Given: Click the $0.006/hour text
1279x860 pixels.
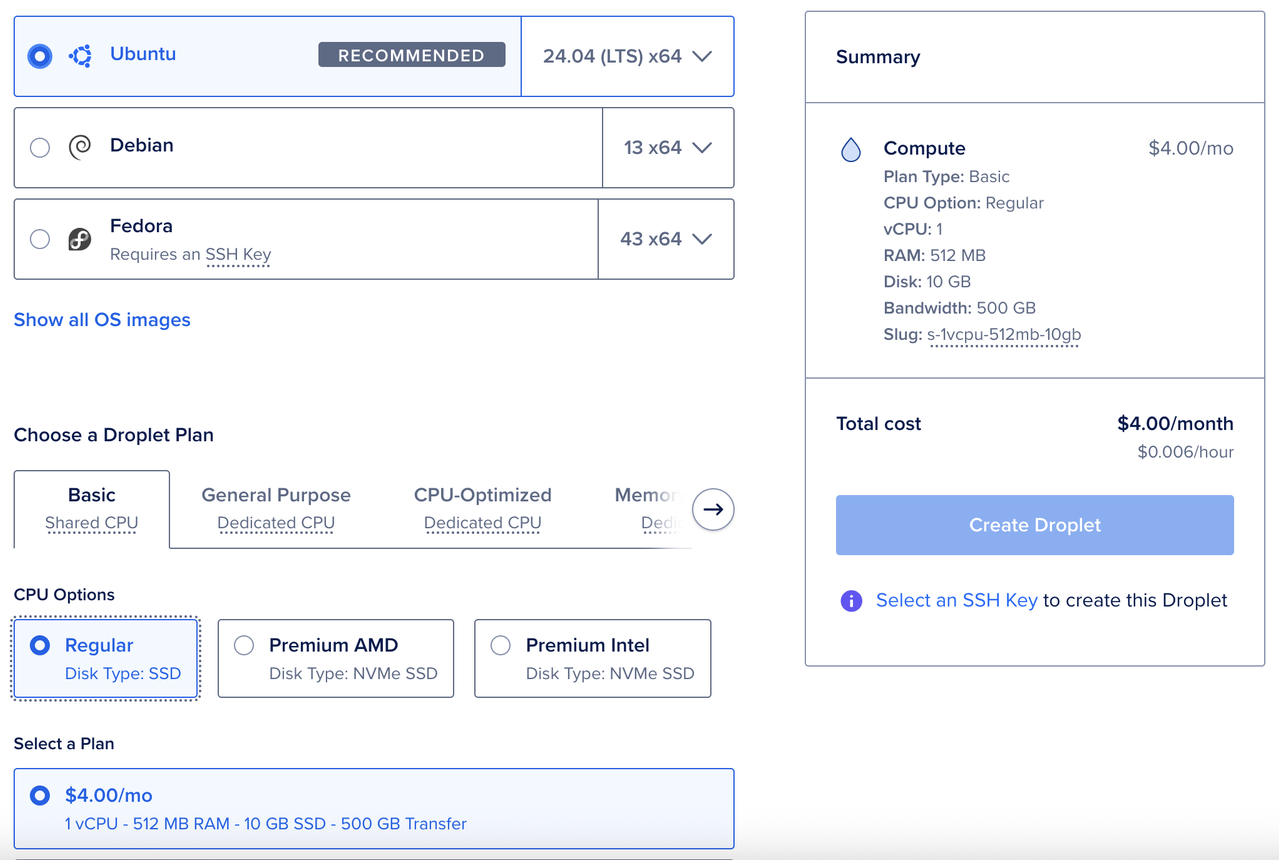Looking at the screenshot, I should (x=1186, y=452).
